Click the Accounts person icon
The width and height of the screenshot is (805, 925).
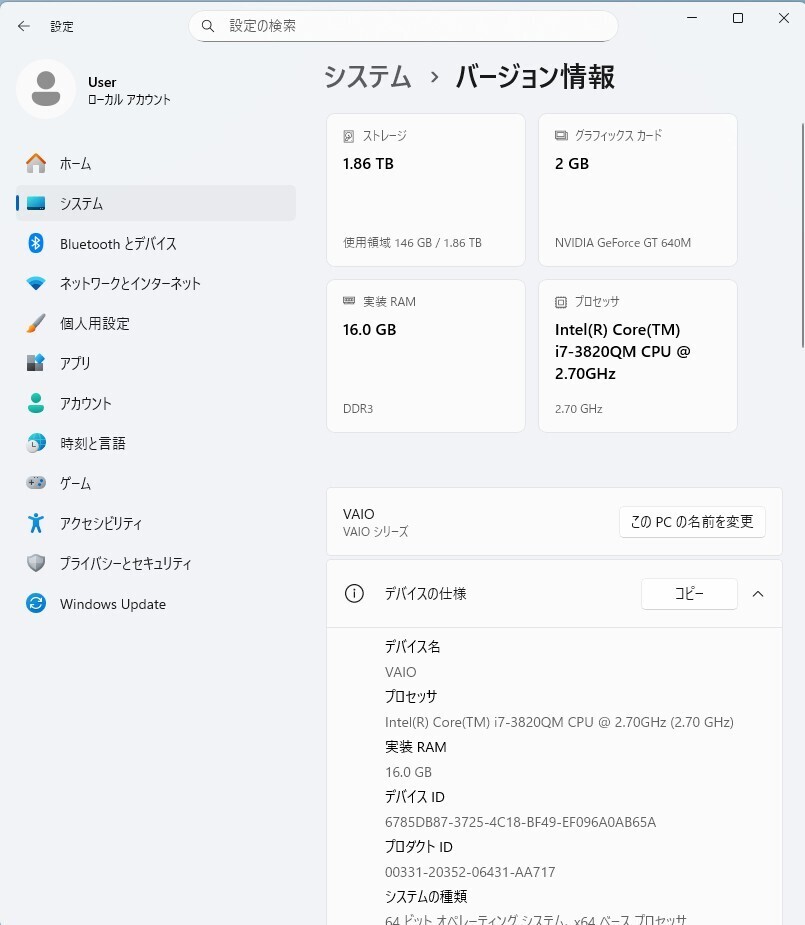tap(36, 403)
